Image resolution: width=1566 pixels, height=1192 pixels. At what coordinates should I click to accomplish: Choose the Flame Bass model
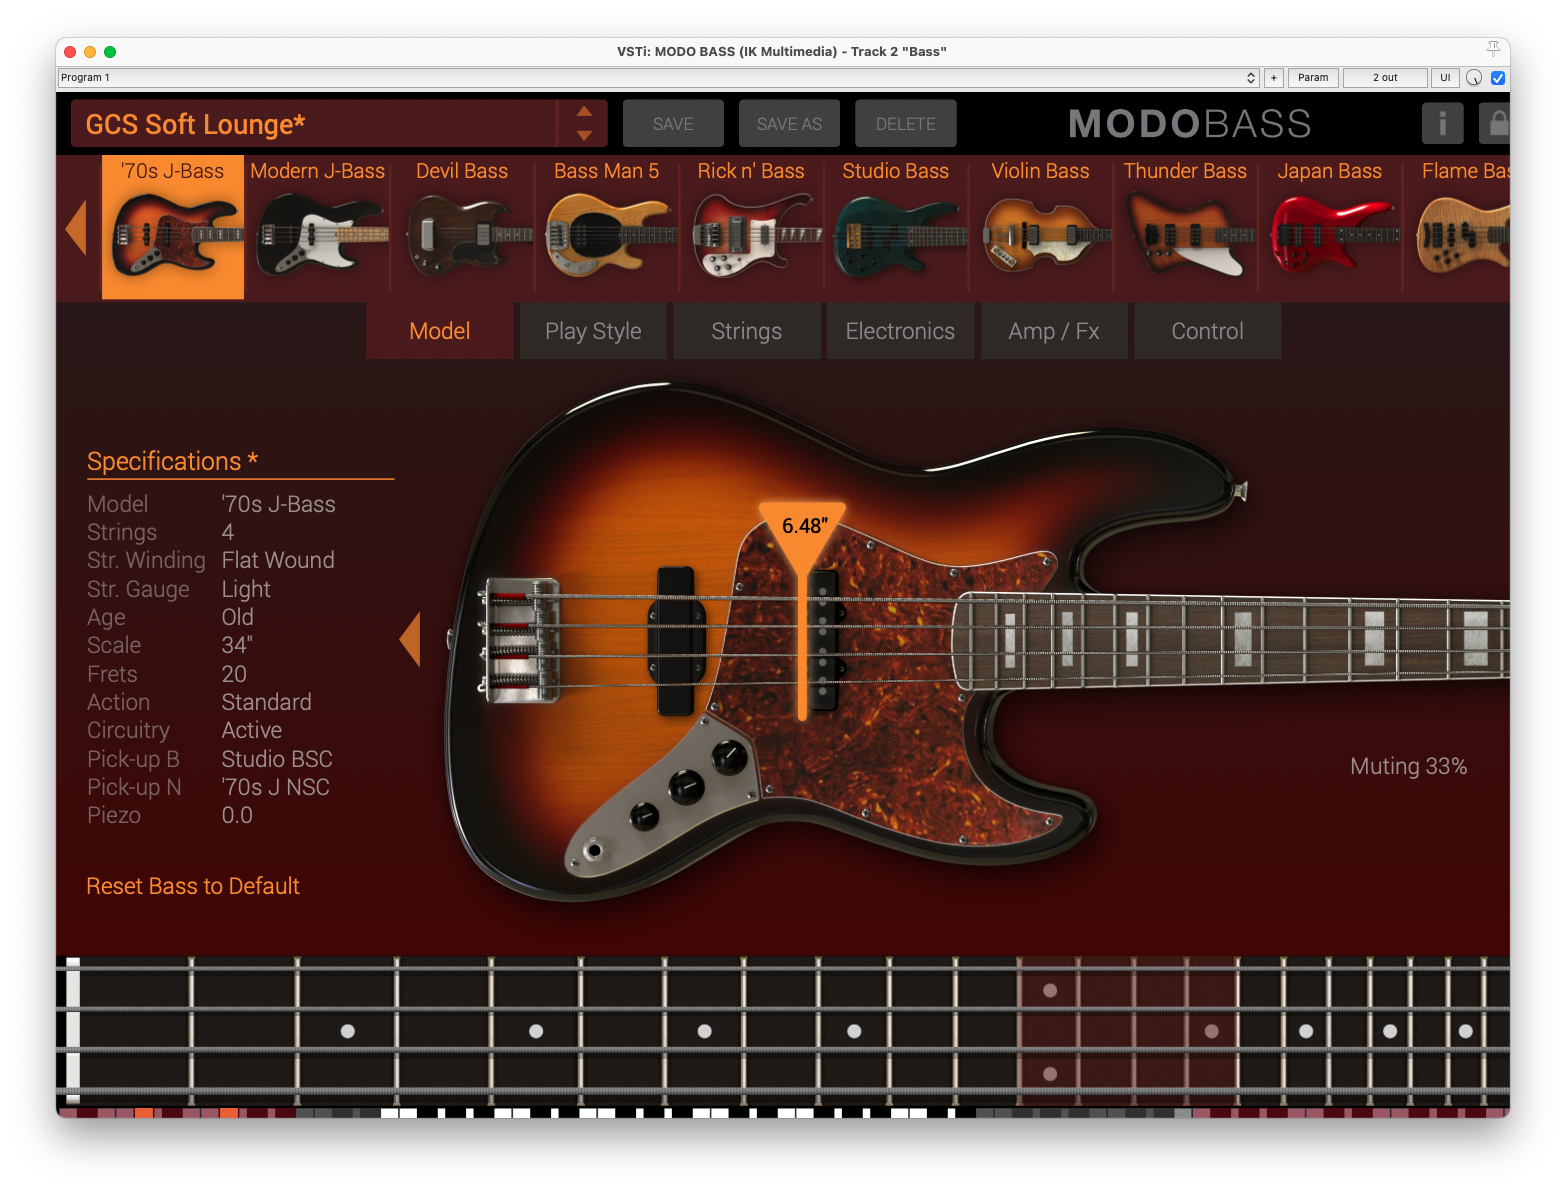(x=1458, y=227)
